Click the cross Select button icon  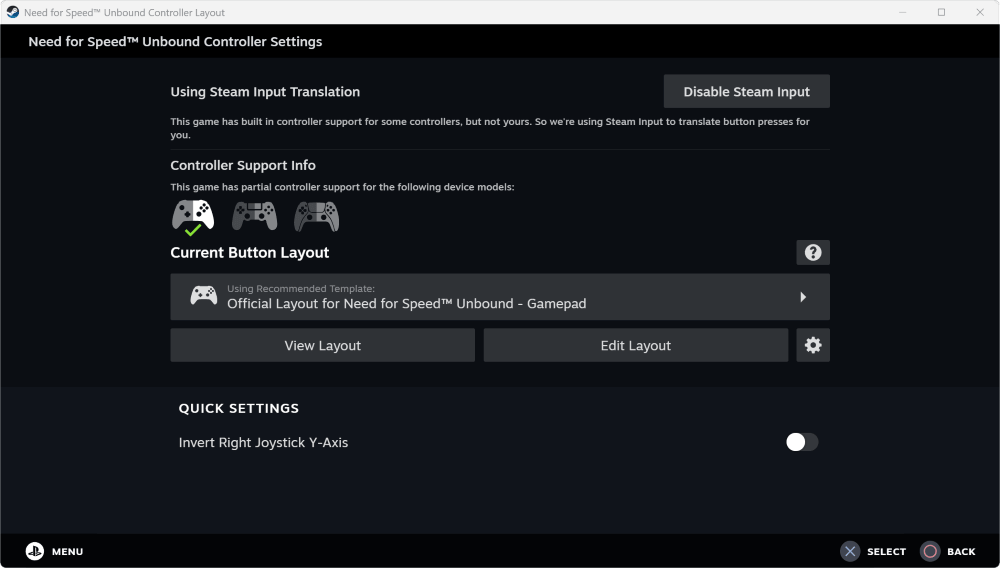pyautogui.click(x=850, y=551)
